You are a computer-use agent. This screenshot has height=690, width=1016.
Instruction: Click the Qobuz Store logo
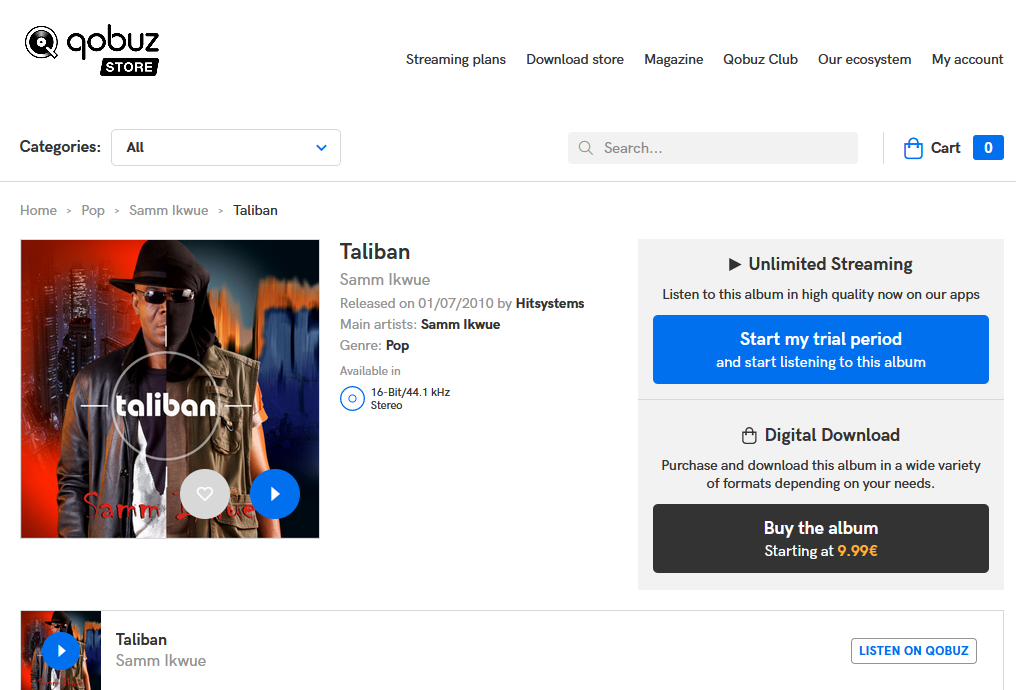click(92, 50)
